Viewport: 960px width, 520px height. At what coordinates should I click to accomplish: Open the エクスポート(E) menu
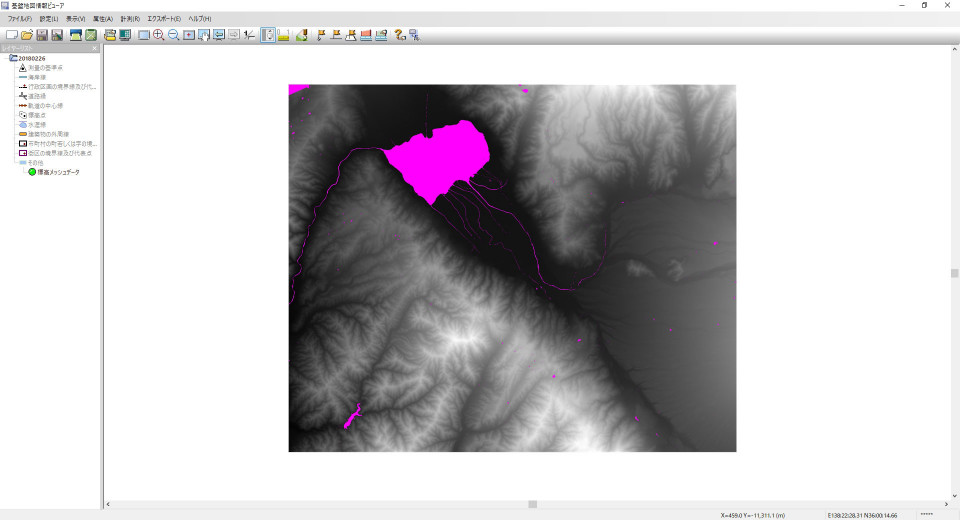(x=164, y=19)
